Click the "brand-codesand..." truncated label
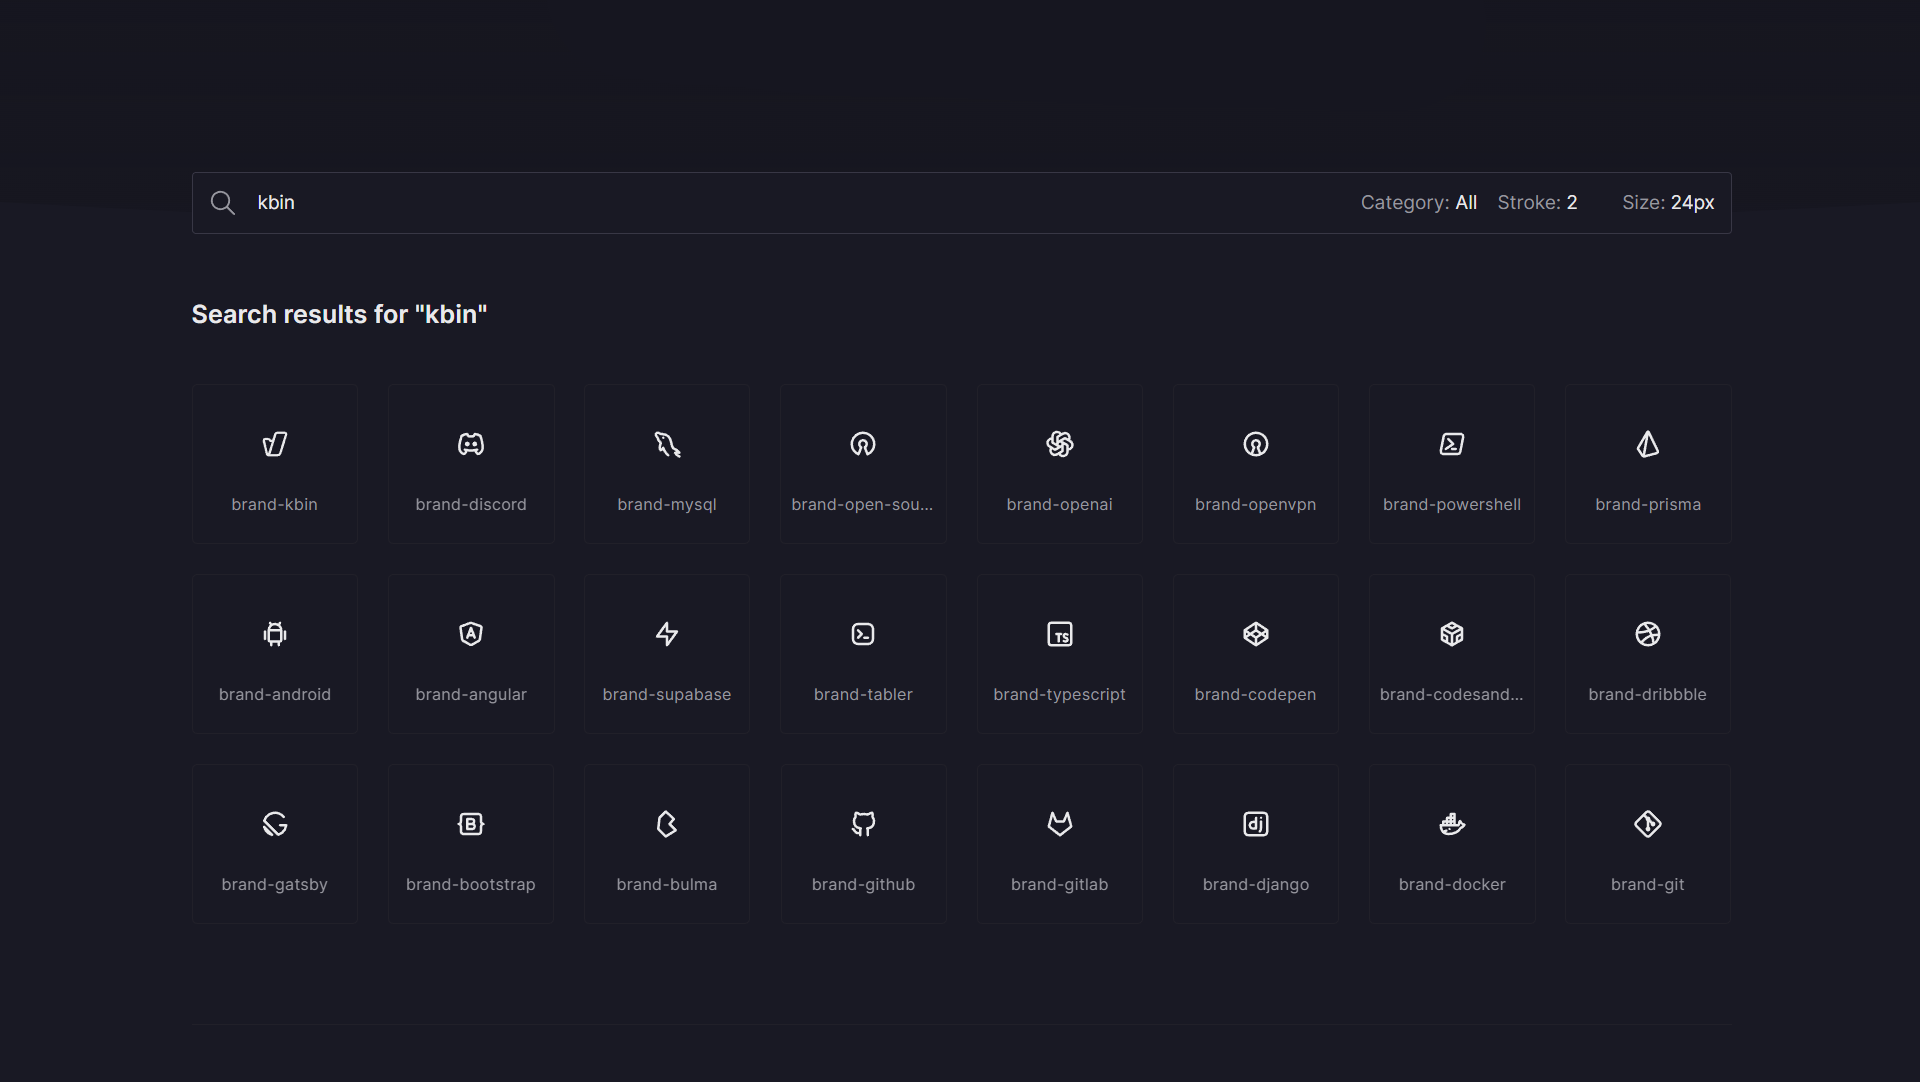This screenshot has height=1082, width=1920. pos(1452,695)
